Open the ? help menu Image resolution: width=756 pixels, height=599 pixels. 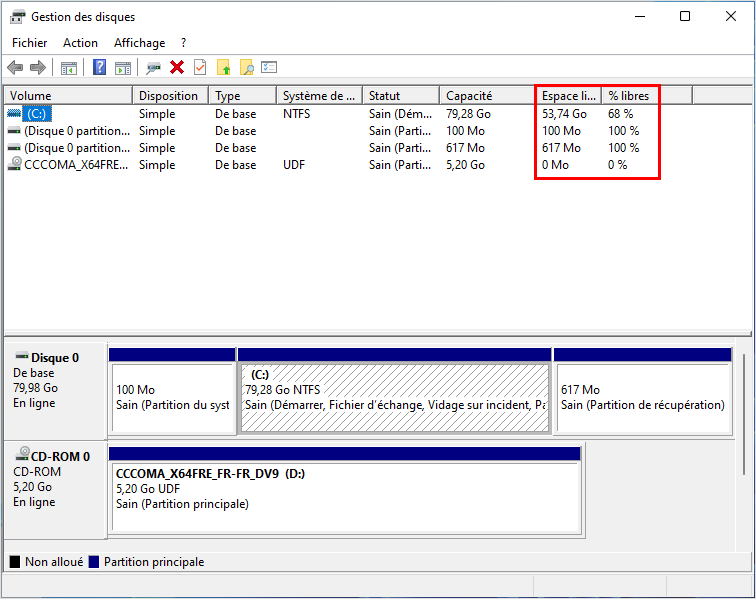tap(183, 43)
